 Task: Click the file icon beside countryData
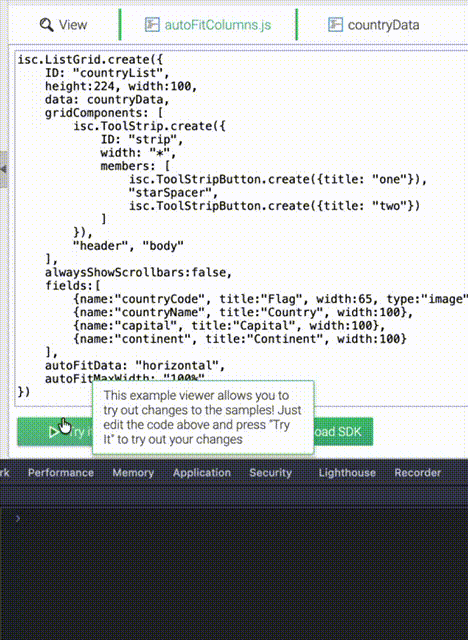(x=335, y=24)
